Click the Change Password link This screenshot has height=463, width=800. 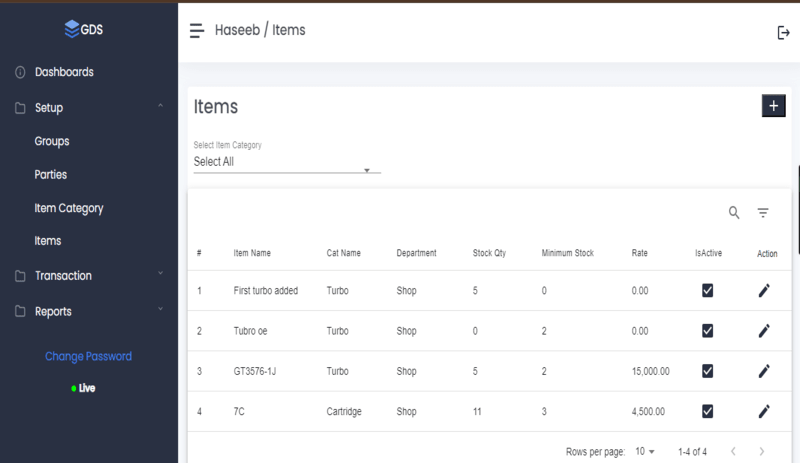pyautogui.click(x=88, y=356)
